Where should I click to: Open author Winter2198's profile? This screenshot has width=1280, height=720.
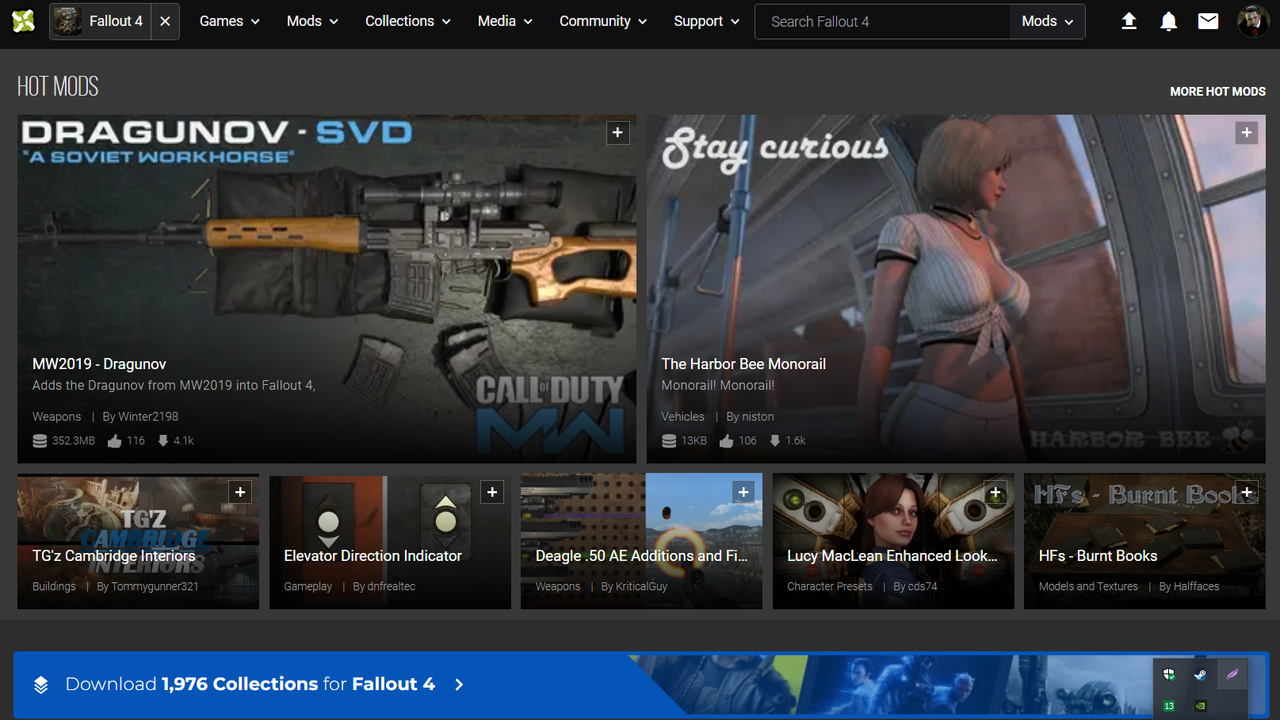[148, 416]
